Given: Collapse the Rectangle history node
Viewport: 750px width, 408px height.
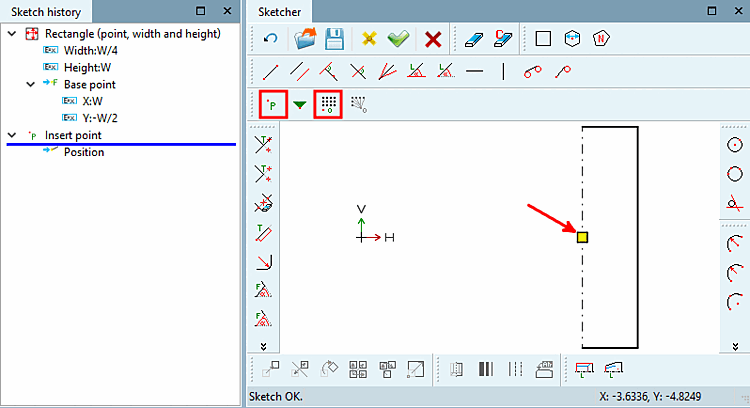Looking at the screenshot, I should point(12,34).
